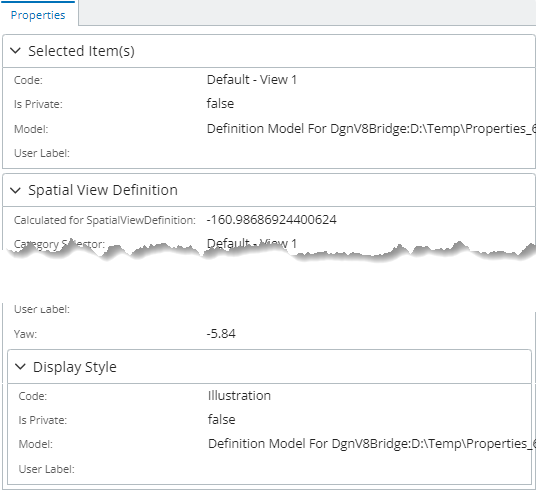Select the Model value in Selected Item(s)

point(371,129)
